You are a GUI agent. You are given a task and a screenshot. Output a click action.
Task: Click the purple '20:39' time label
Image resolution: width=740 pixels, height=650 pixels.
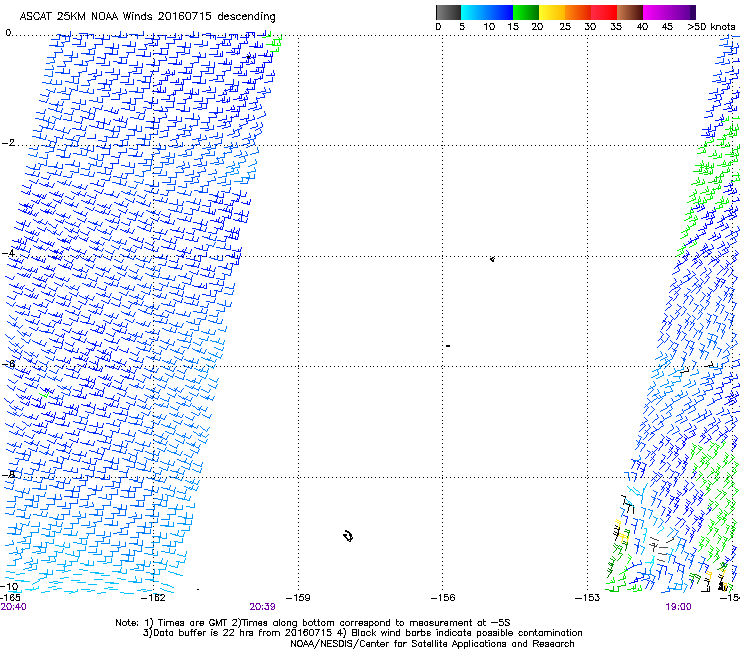(262, 607)
